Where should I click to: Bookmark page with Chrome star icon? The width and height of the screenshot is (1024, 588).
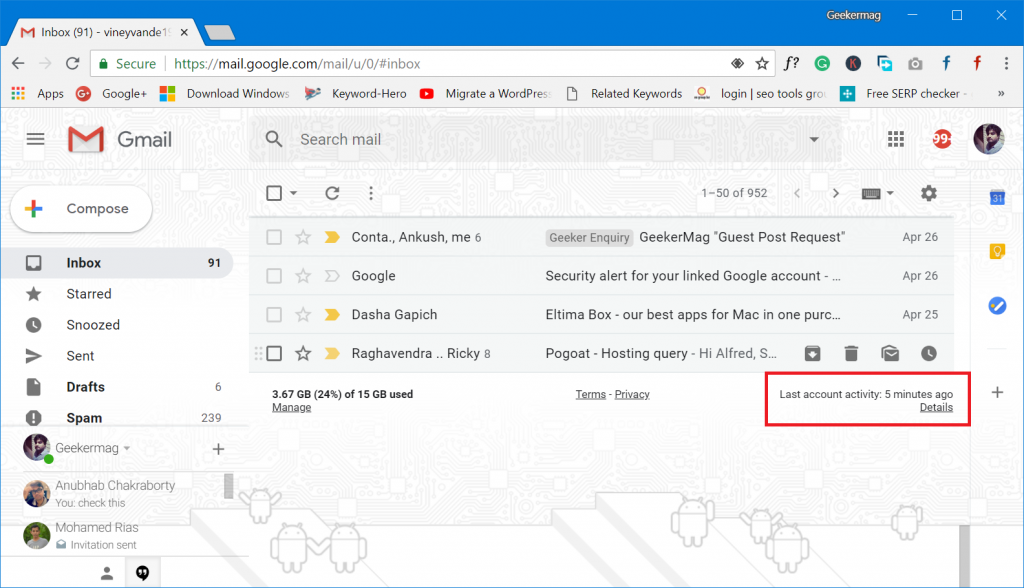pyautogui.click(x=762, y=63)
